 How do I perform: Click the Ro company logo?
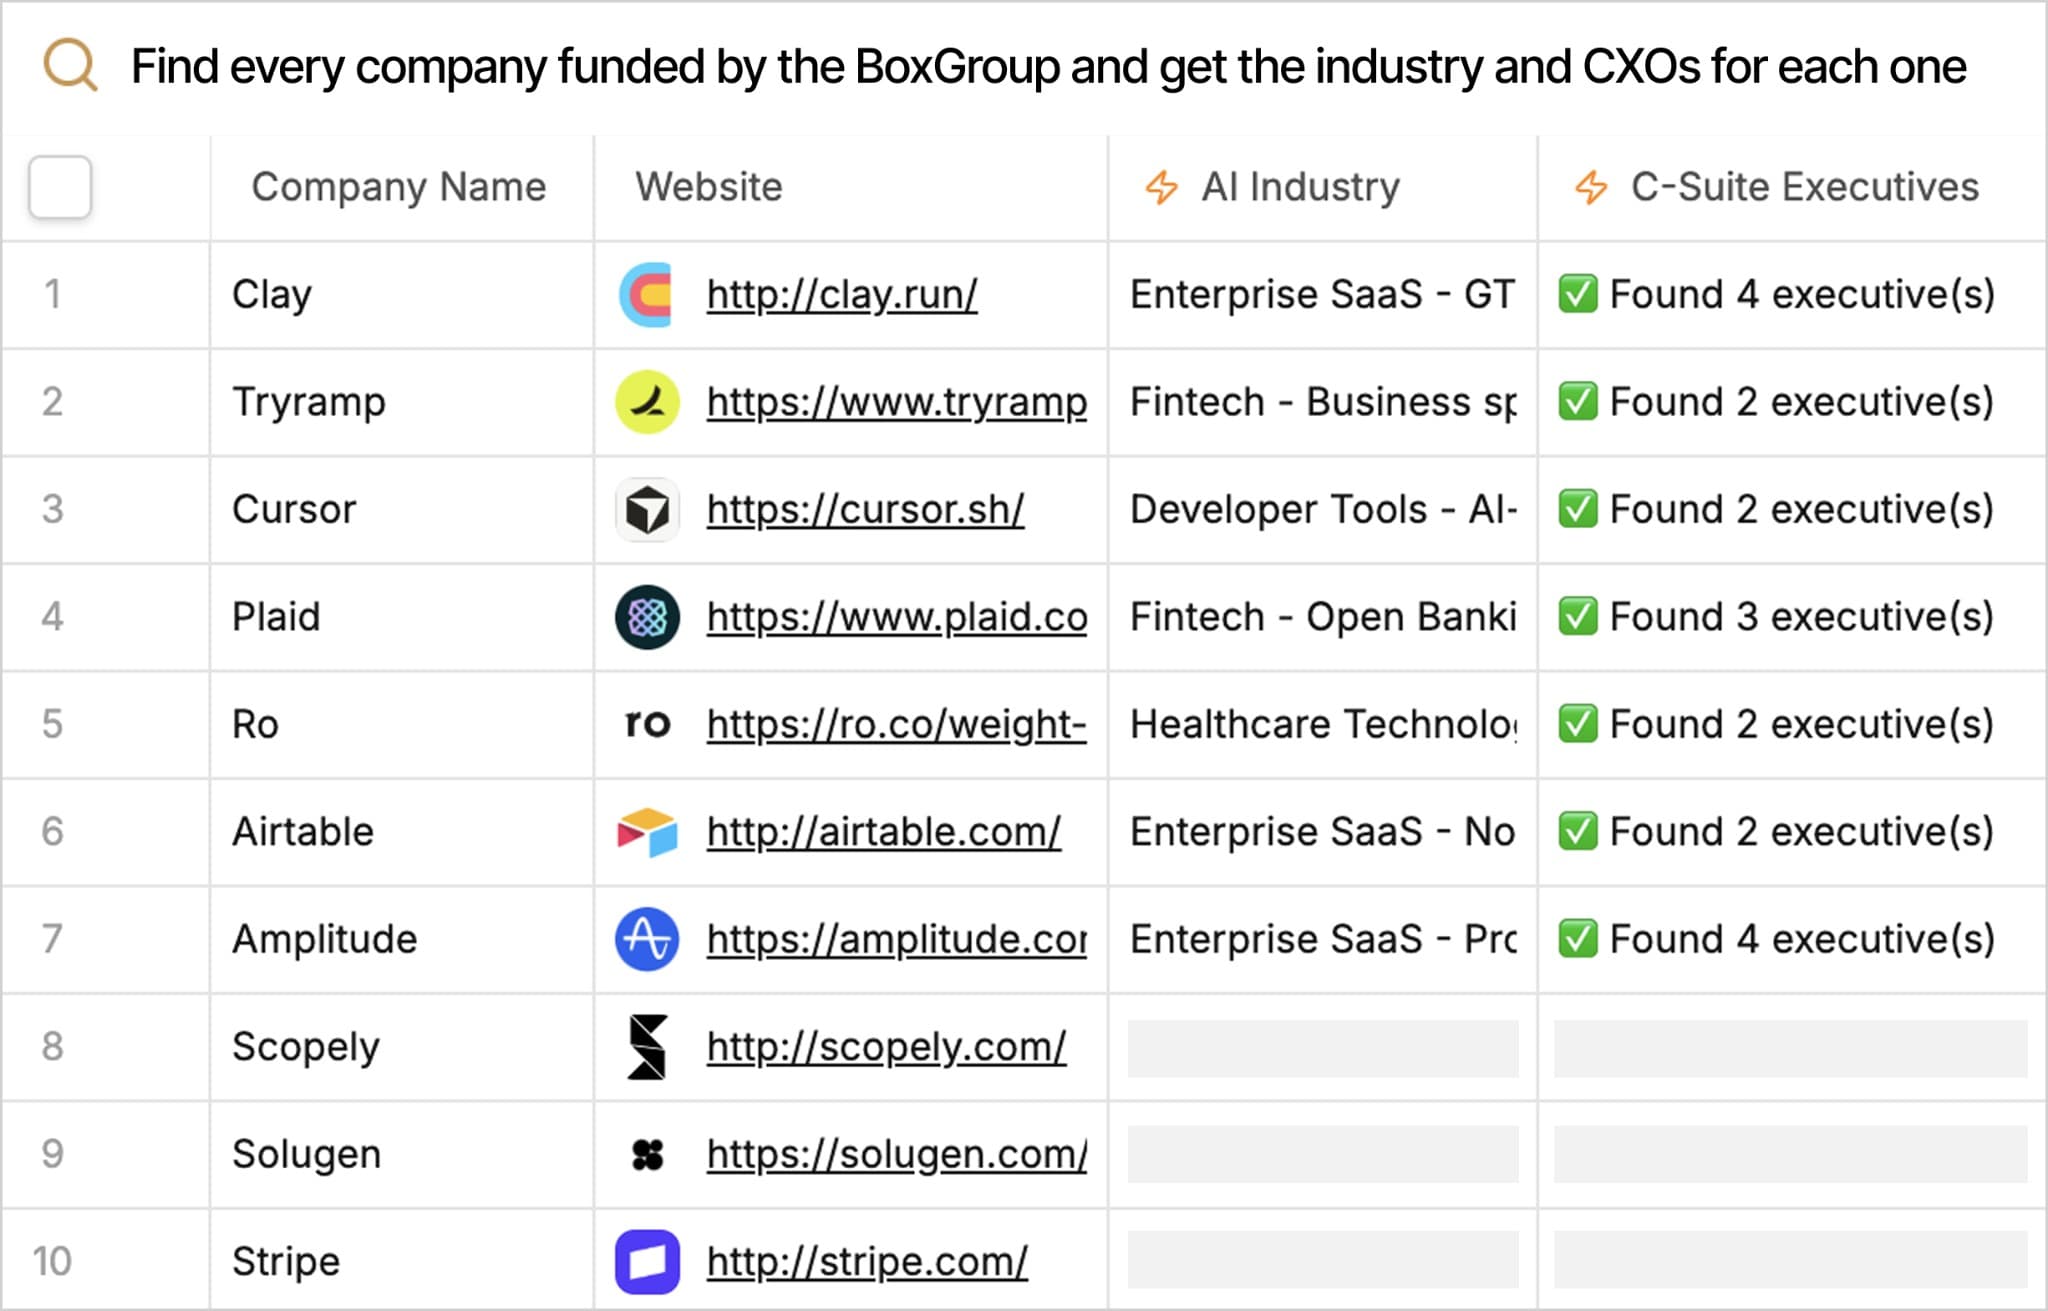coord(646,724)
